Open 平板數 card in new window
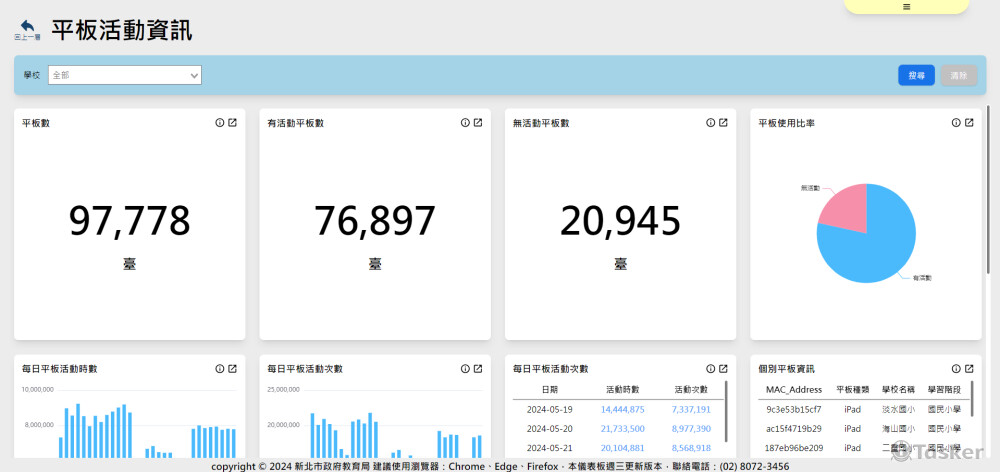 (x=232, y=123)
